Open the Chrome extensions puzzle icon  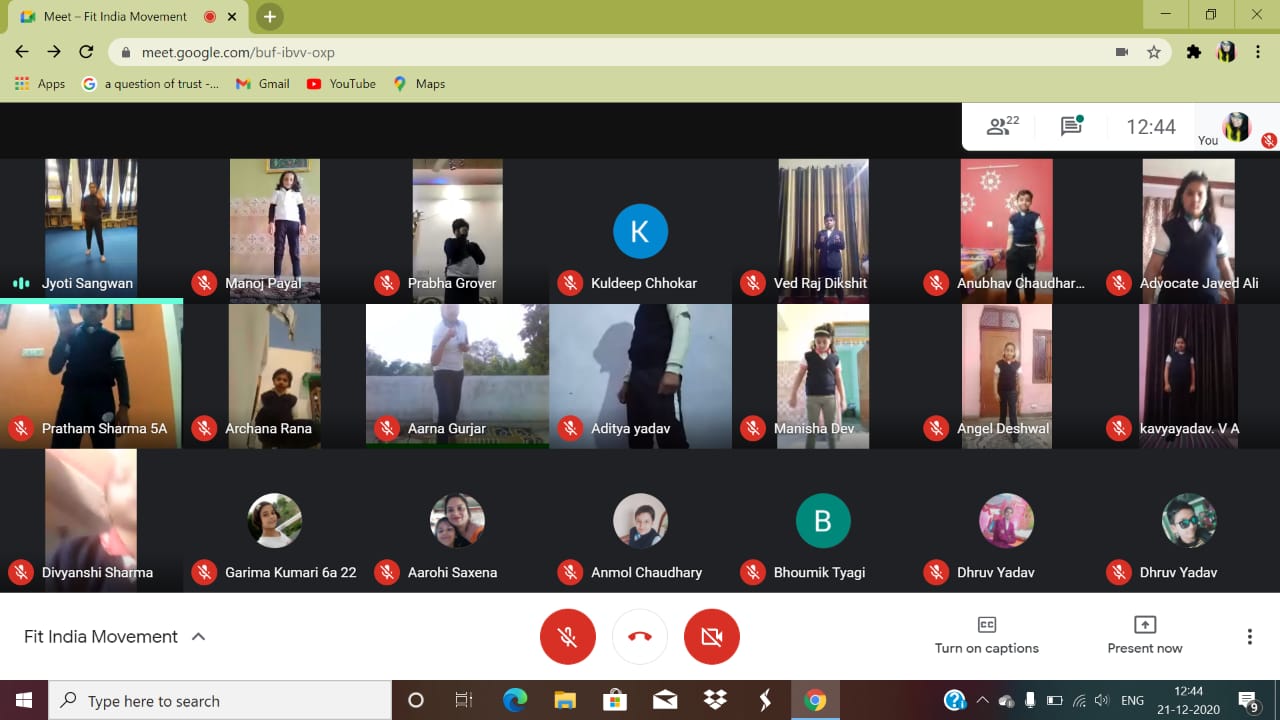coord(1193,52)
